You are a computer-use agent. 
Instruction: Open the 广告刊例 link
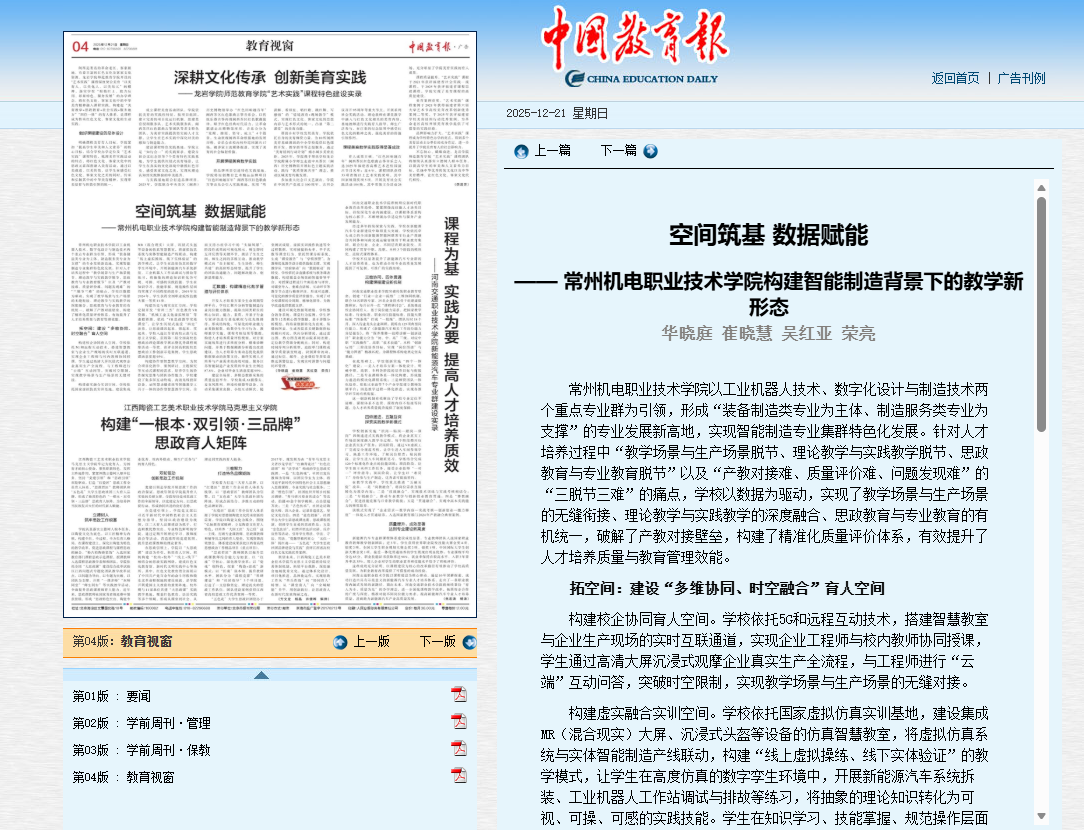pos(1021,78)
